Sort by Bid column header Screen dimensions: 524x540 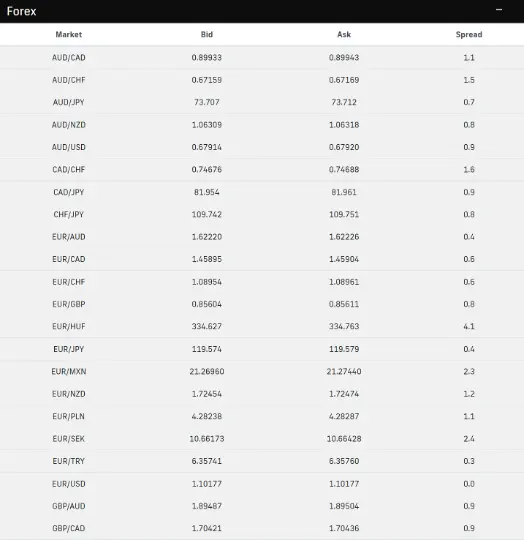[x=207, y=34]
